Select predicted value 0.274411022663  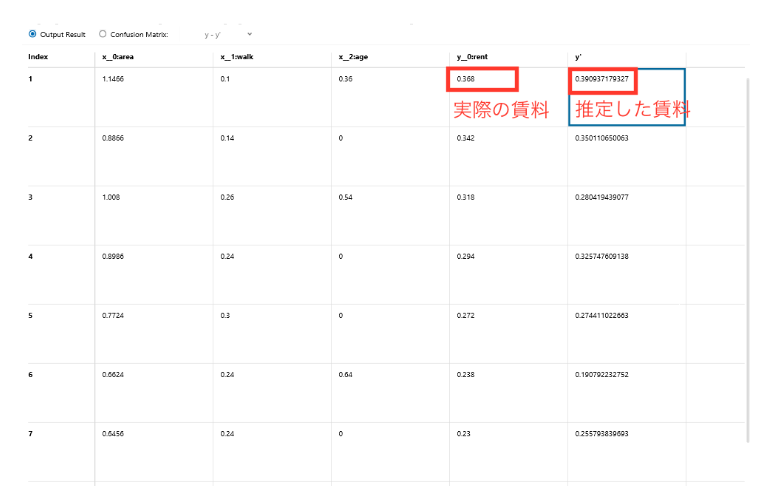pos(602,315)
